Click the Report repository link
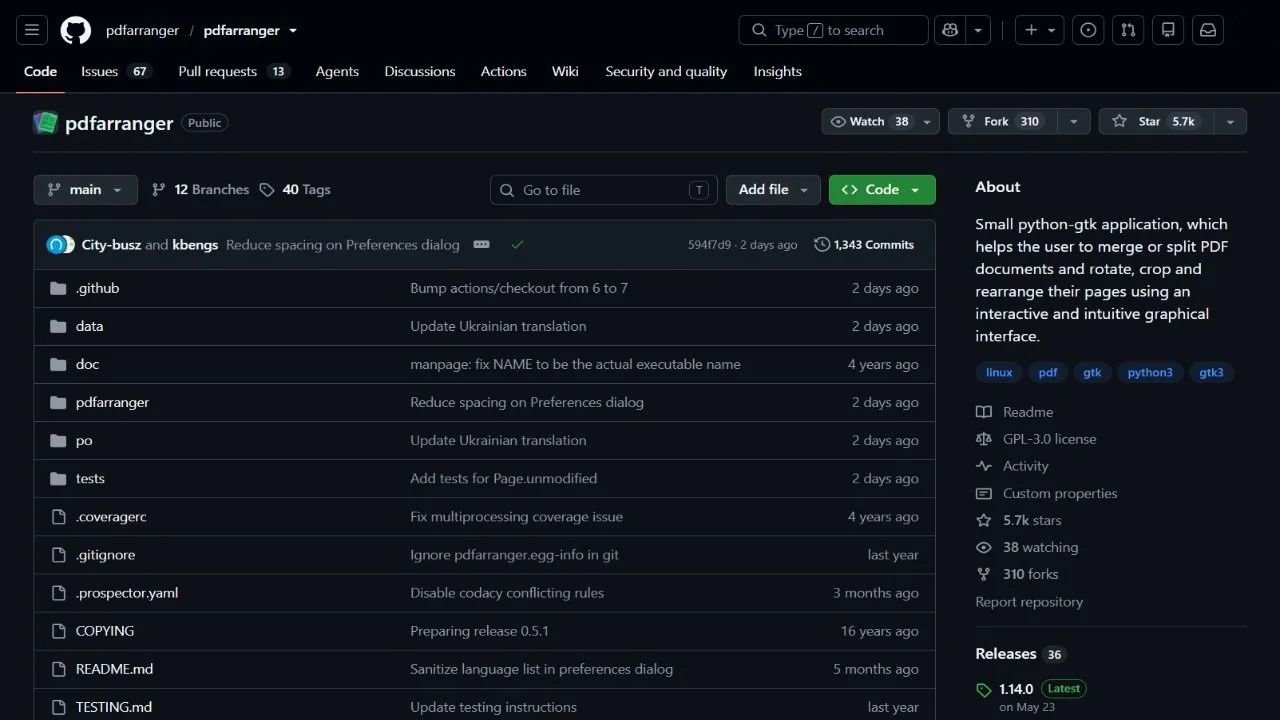This screenshot has width=1280, height=720. pyautogui.click(x=1029, y=602)
